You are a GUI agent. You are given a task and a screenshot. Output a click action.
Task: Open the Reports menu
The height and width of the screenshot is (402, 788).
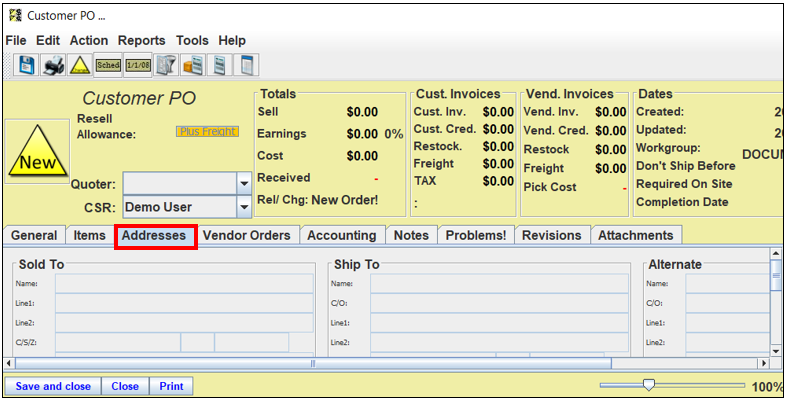(142, 40)
